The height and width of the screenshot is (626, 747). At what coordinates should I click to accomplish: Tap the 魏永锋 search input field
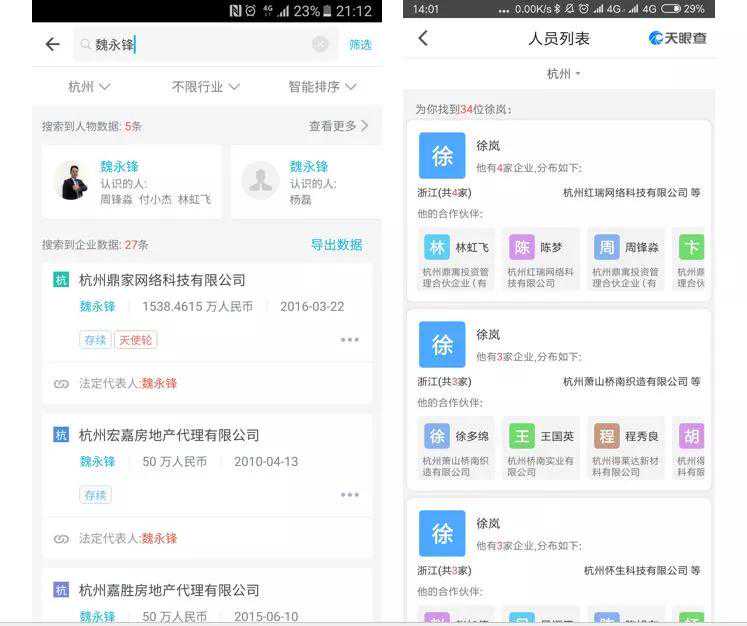tap(200, 44)
